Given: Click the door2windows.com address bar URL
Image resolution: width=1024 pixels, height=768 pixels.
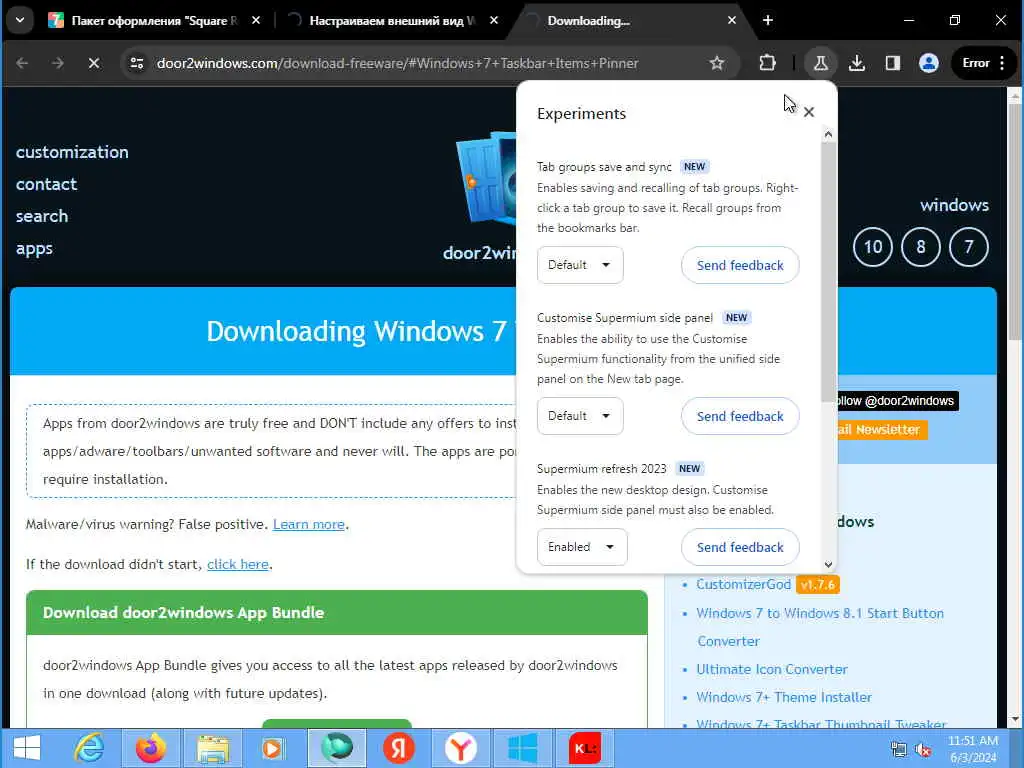Looking at the screenshot, I should coord(397,63).
